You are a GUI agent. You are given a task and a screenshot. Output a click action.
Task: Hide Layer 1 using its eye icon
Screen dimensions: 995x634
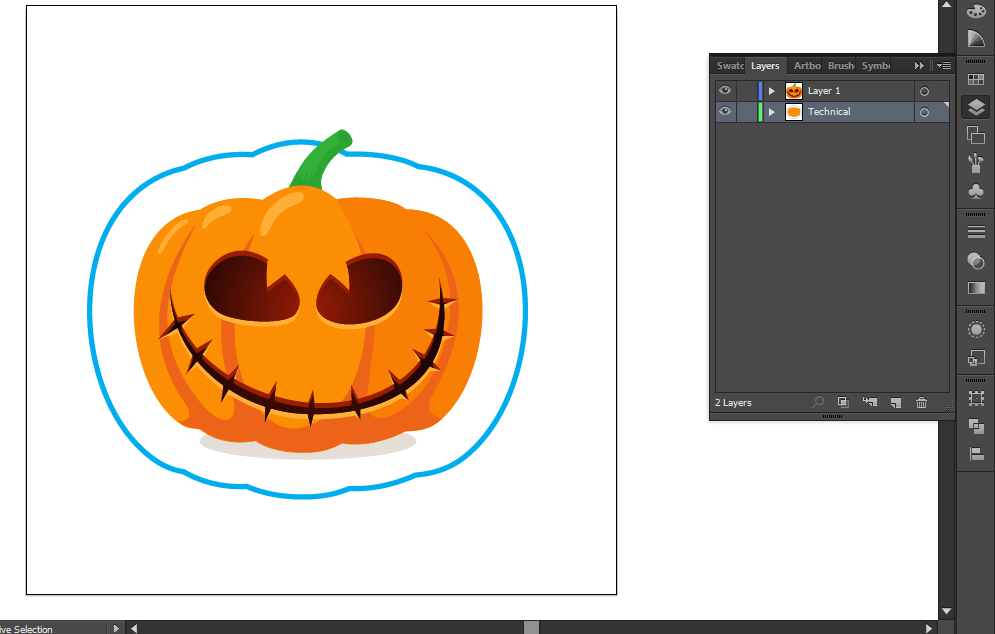pyautogui.click(x=725, y=91)
